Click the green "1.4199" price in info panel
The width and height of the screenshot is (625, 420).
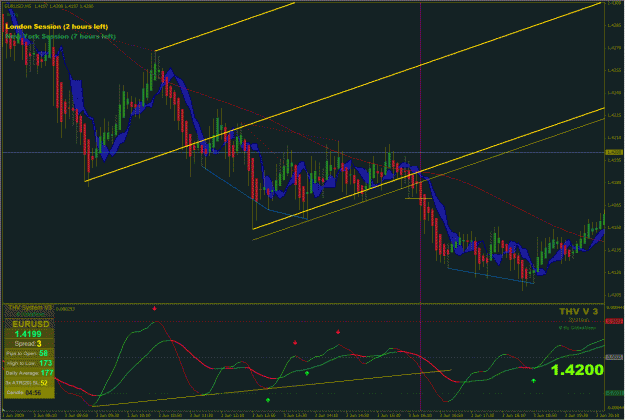pos(28,334)
